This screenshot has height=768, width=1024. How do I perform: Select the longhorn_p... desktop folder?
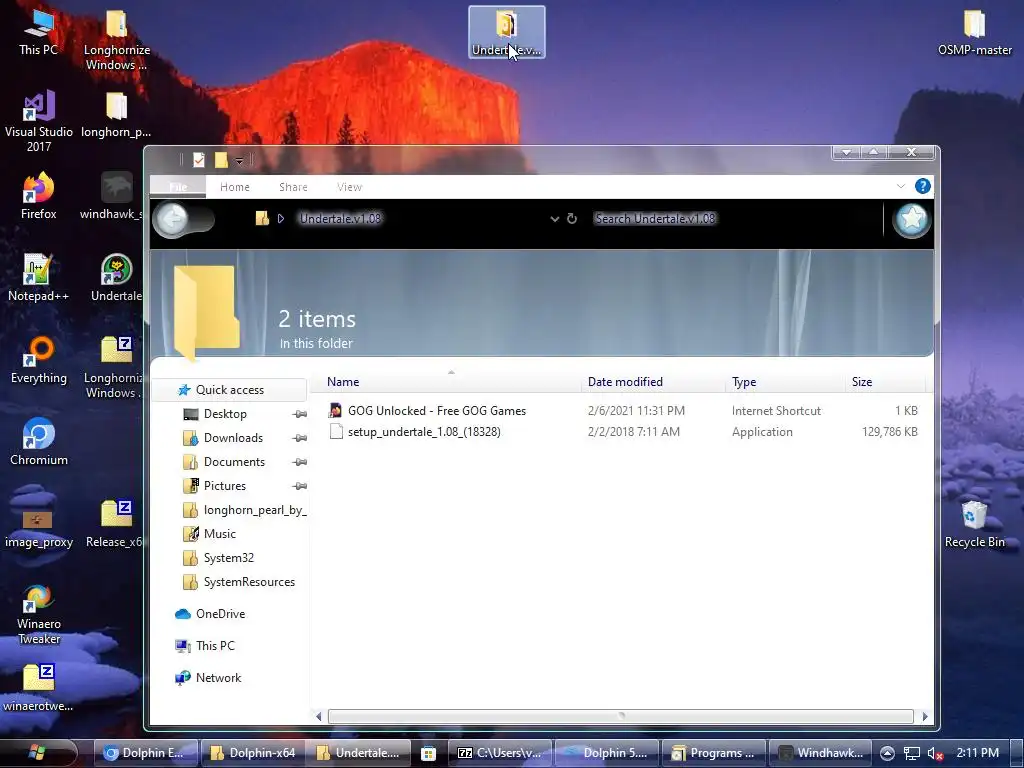pos(116,114)
